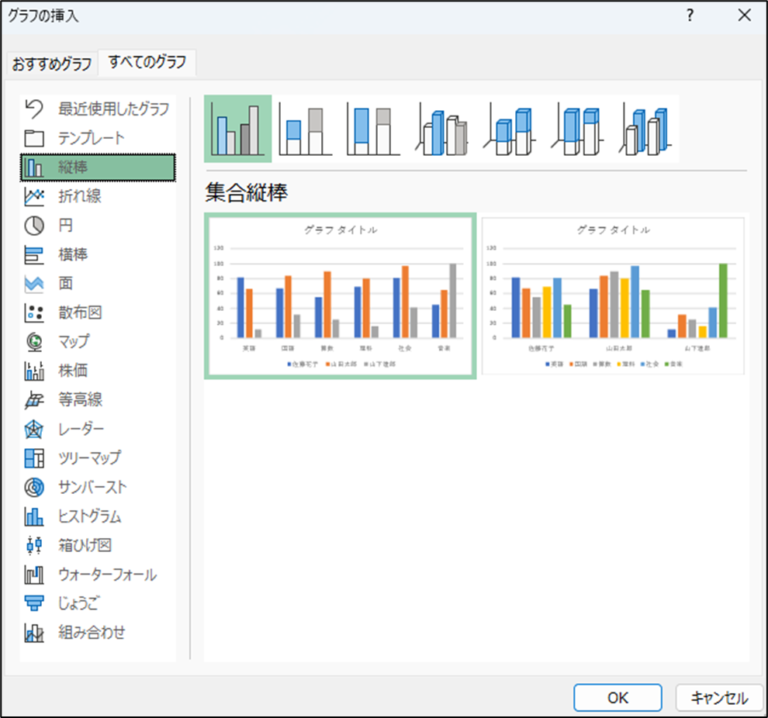Screen dimensions: 768x718
Task: Pick the chart preview grouped by subject
Action: point(340,296)
